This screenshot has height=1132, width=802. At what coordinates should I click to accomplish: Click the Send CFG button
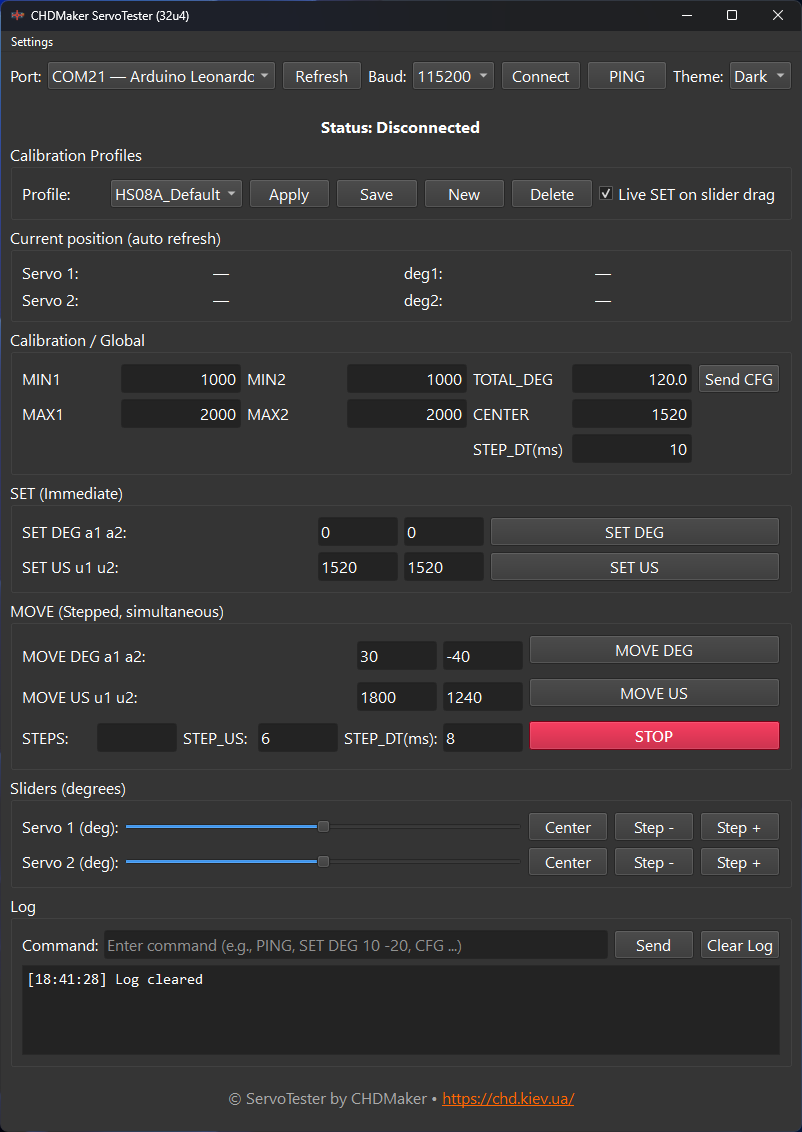pyautogui.click(x=738, y=379)
